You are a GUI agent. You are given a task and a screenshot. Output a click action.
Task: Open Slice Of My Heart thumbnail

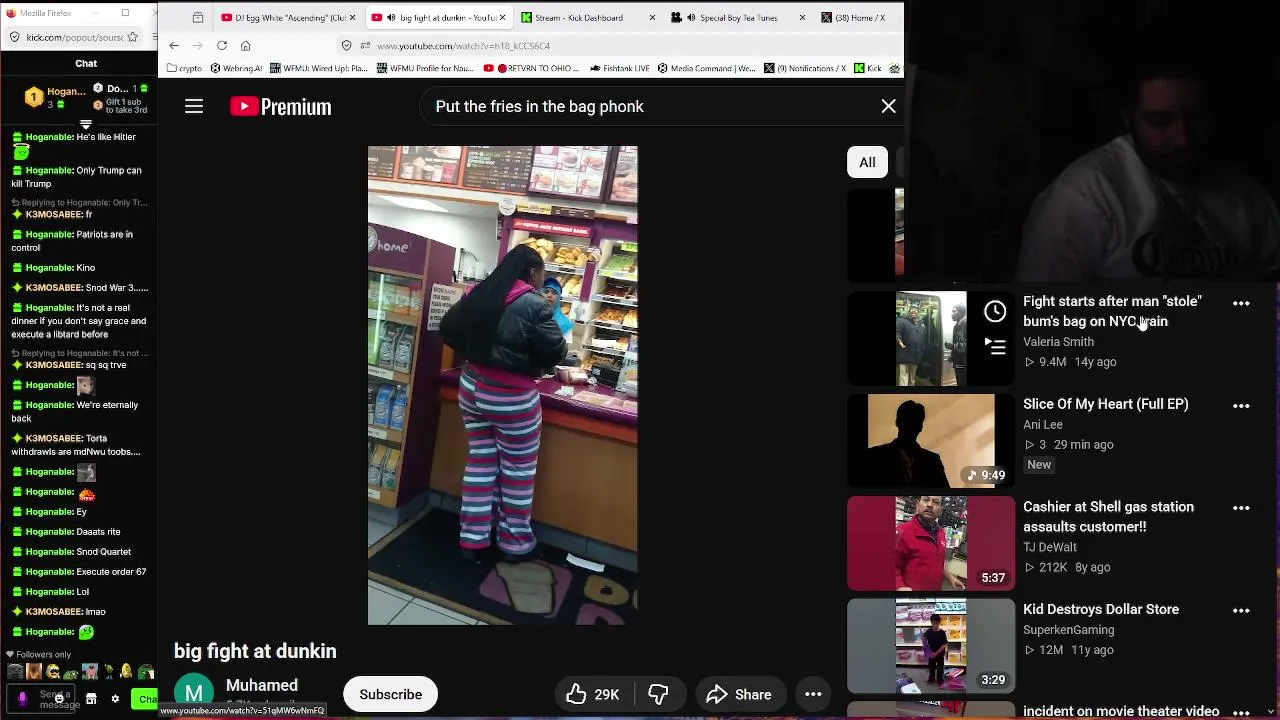931,441
